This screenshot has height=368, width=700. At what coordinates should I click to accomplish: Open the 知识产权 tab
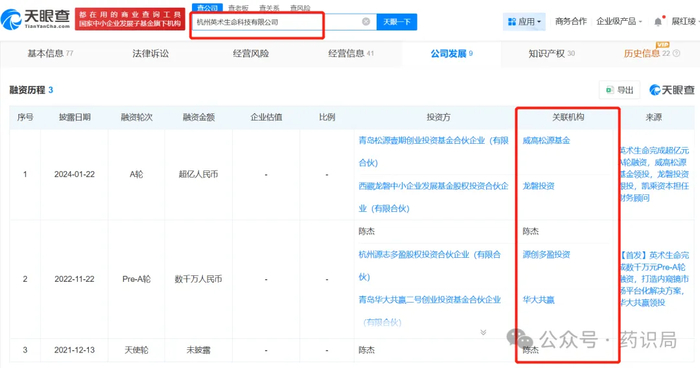(x=551, y=54)
